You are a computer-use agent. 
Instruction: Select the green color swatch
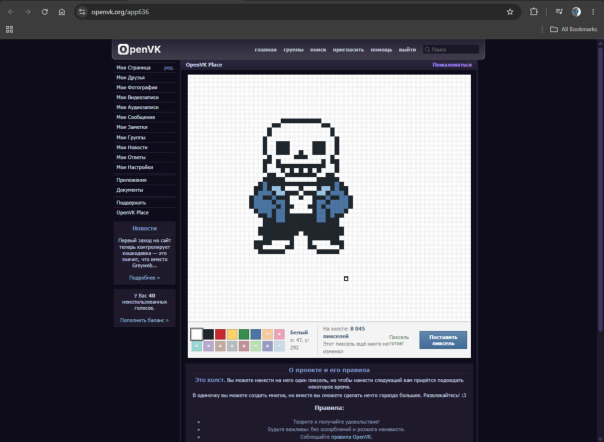[x=244, y=334]
